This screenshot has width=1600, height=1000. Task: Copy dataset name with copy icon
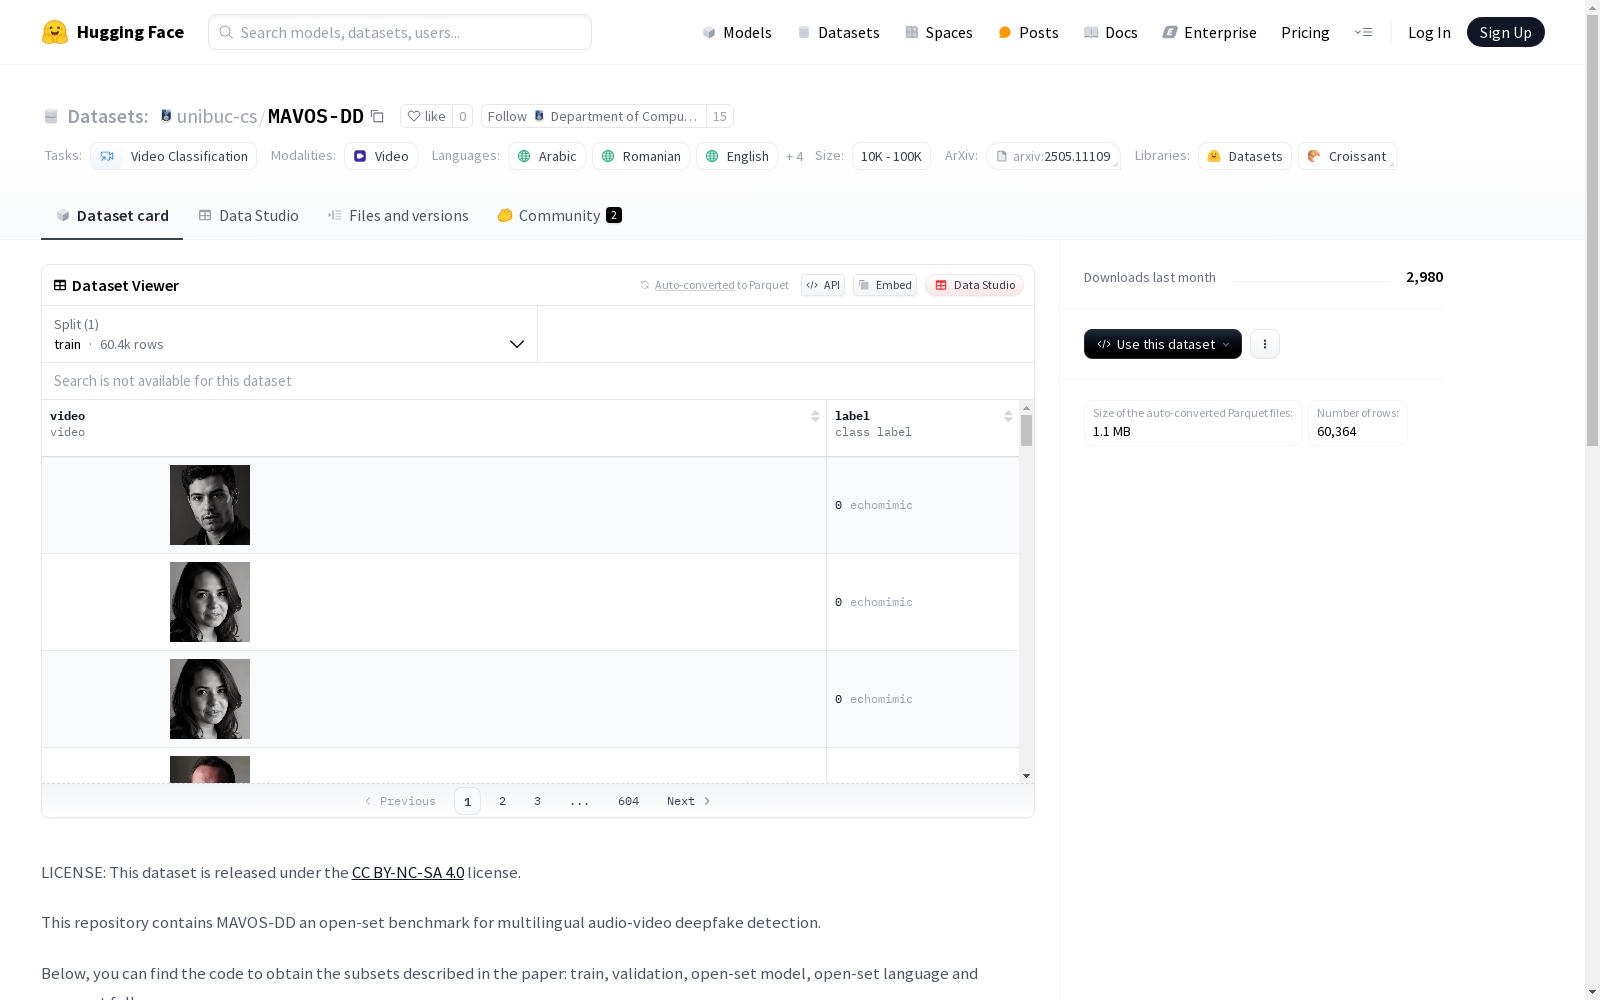click(377, 116)
